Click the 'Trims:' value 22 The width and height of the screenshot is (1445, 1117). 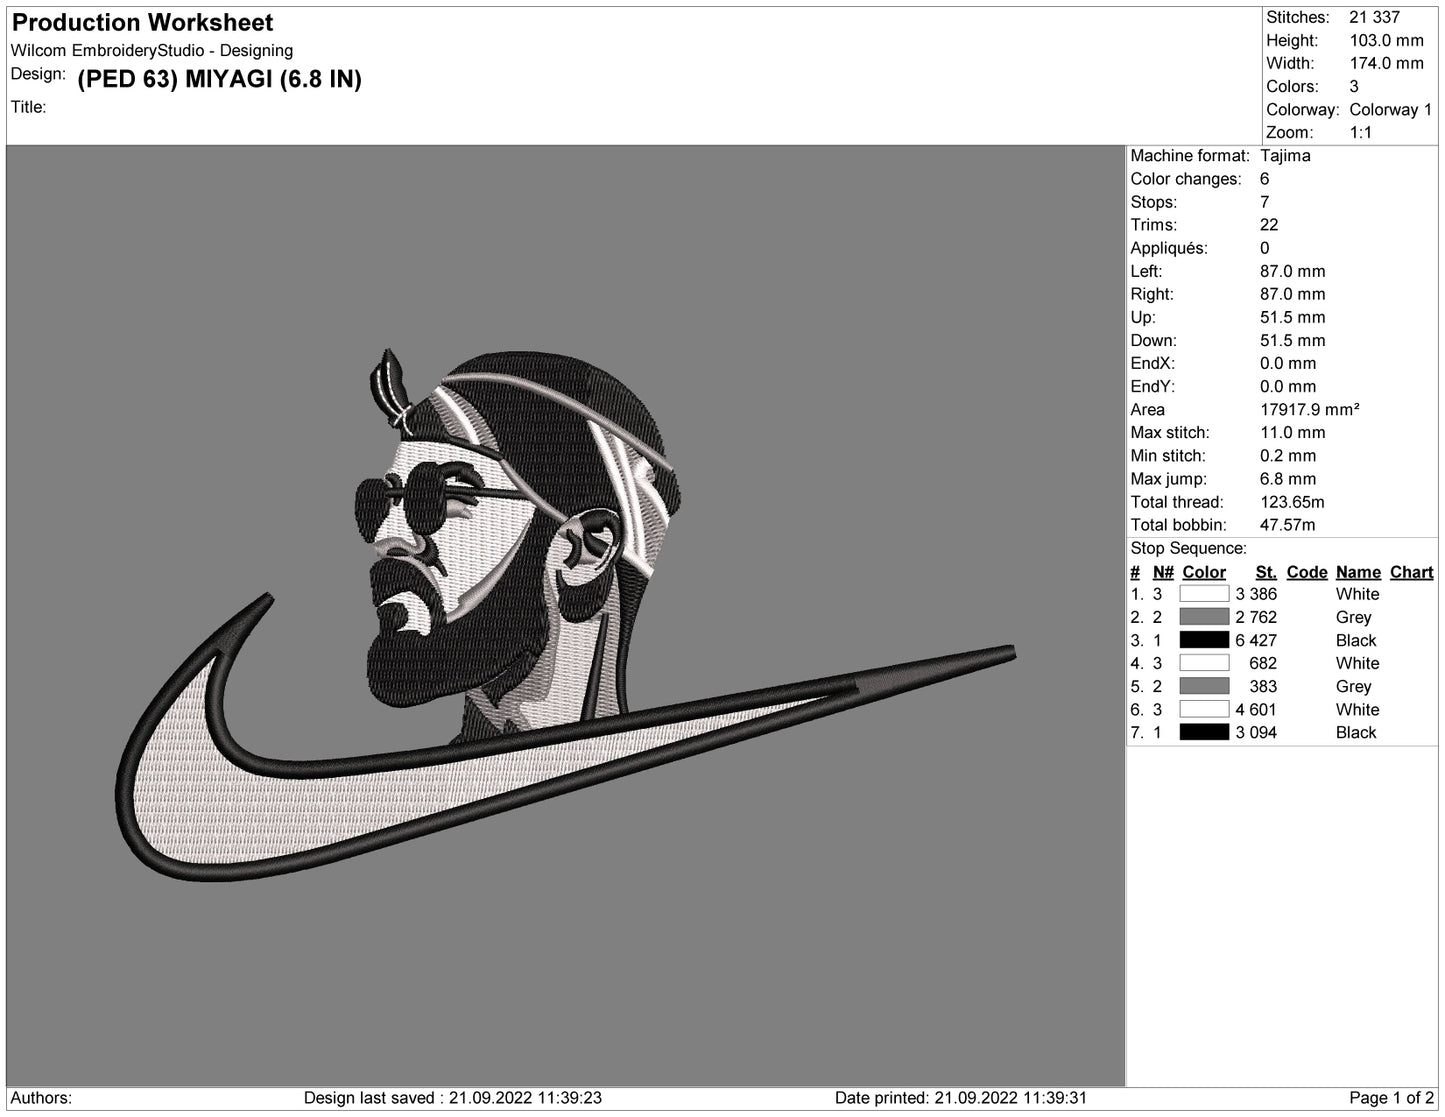tap(1269, 225)
